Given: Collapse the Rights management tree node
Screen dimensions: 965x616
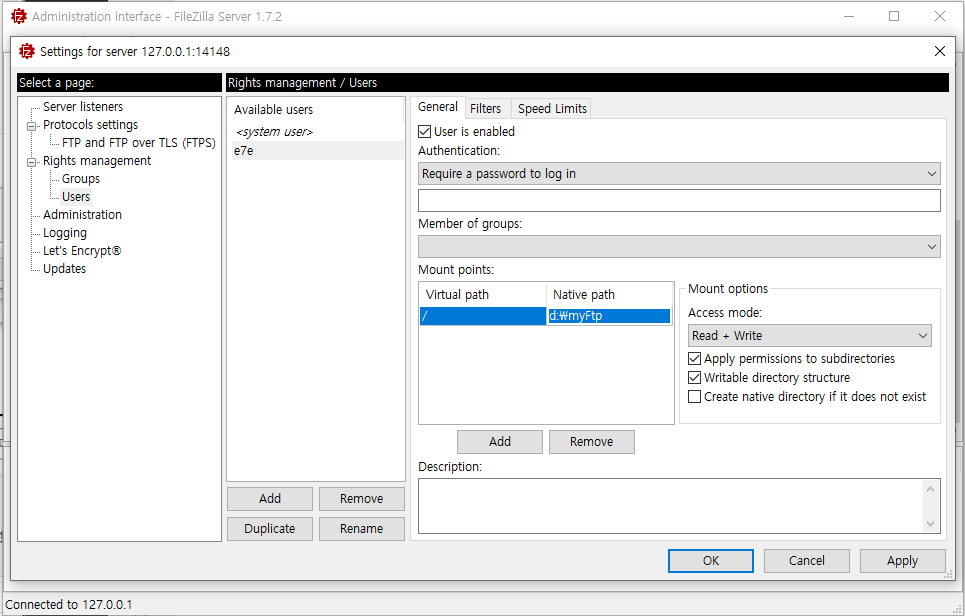Looking at the screenshot, I should [x=31, y=162].
